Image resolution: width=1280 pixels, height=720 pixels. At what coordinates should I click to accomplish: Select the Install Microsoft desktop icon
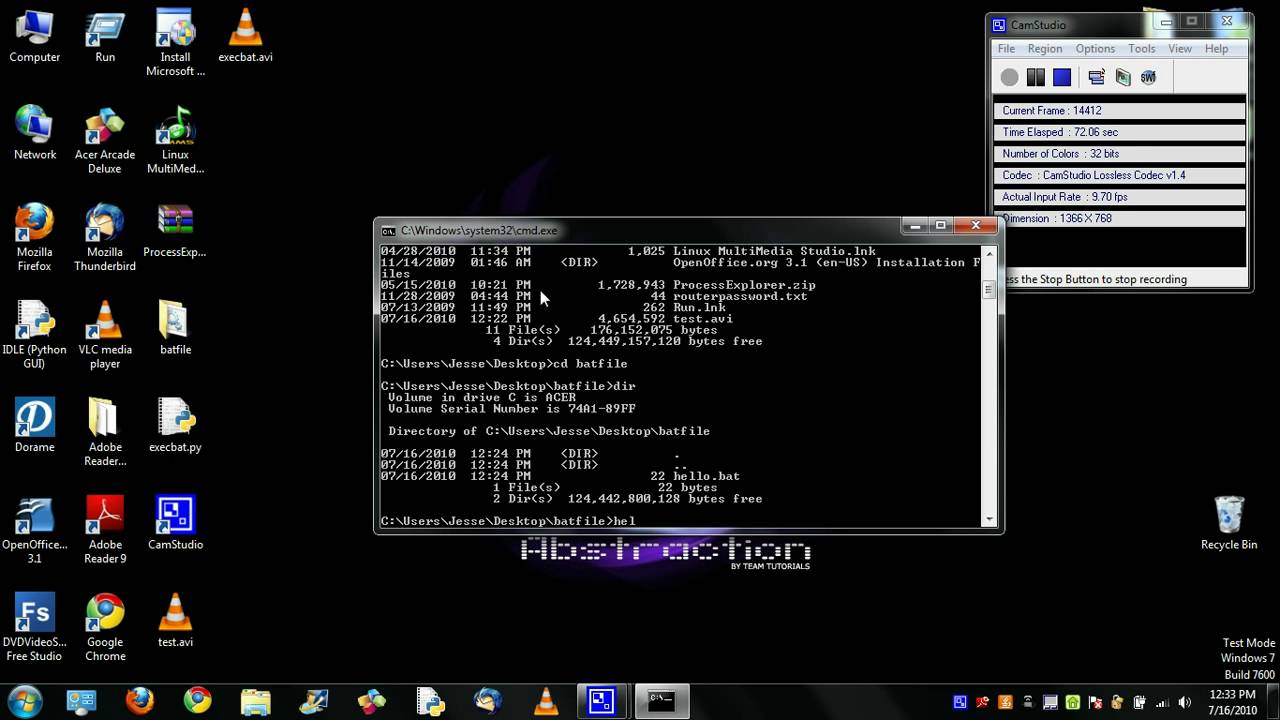175,42
